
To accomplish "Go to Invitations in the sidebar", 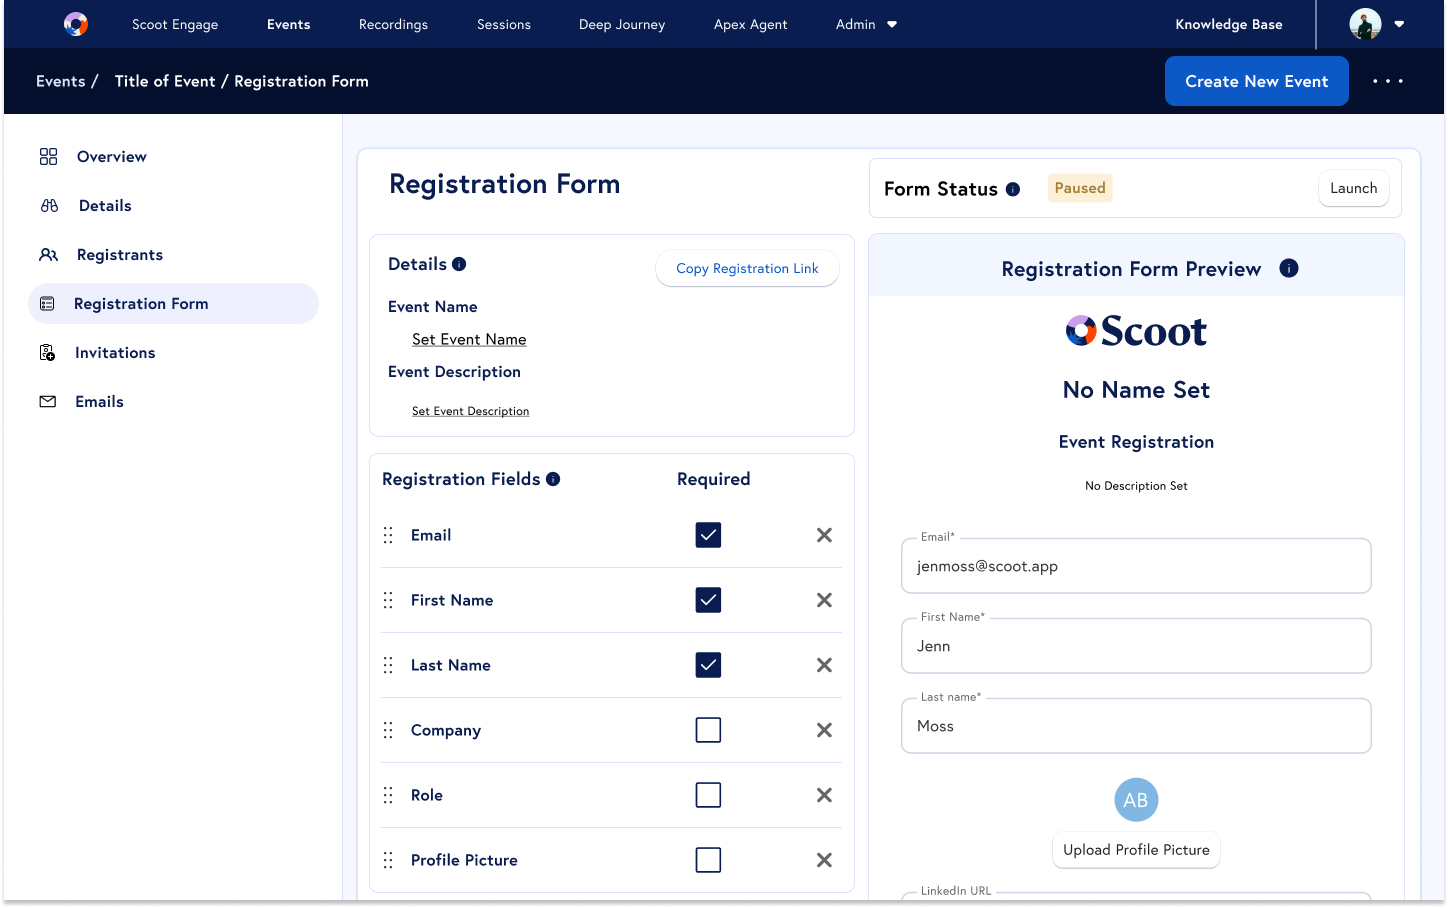I will coord(115,353).
